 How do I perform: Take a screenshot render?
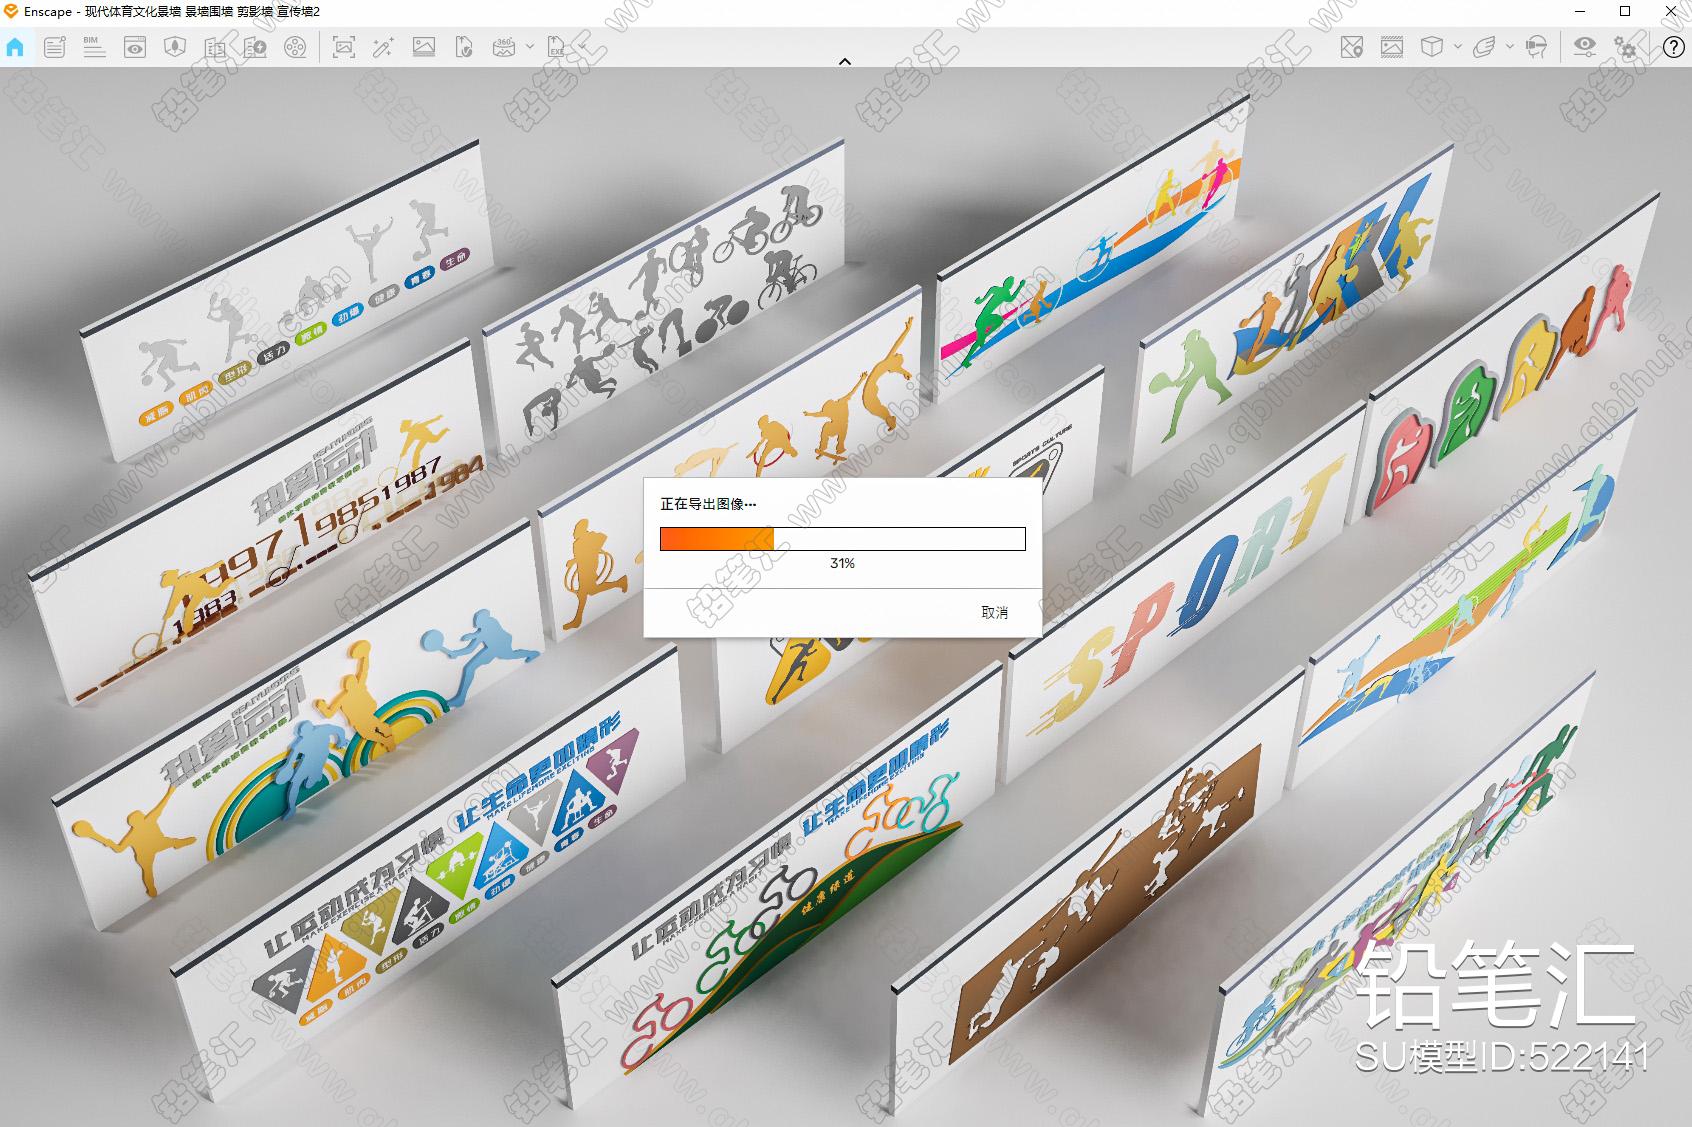click(343, 47)
